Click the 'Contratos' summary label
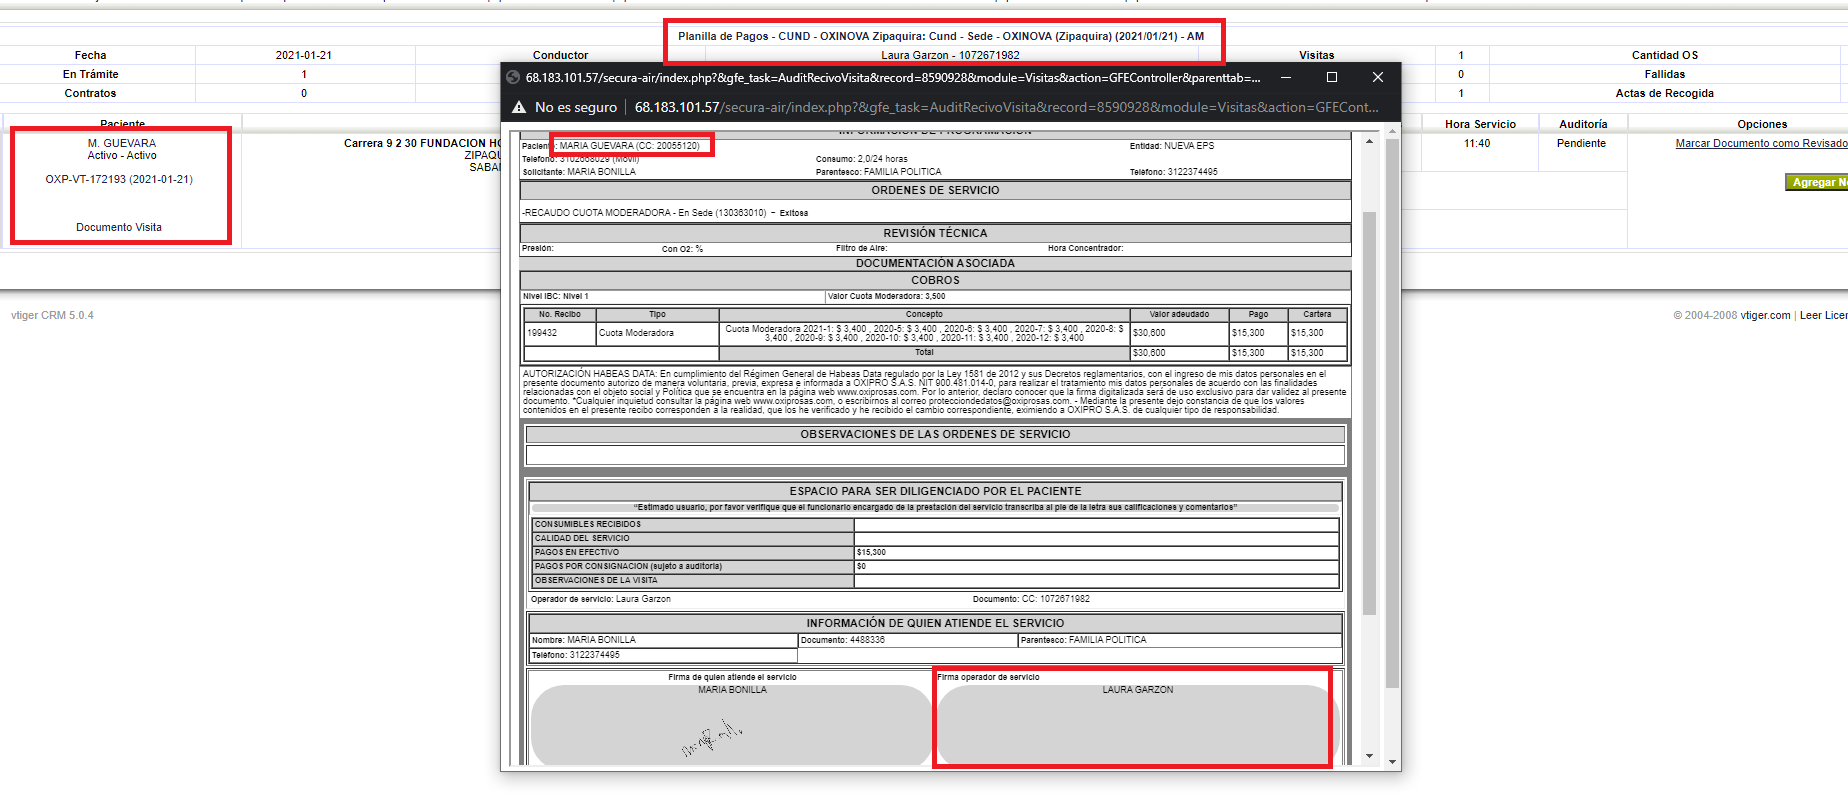The image size is (1848, 807). pyautogui.click(x=91, y=93)
